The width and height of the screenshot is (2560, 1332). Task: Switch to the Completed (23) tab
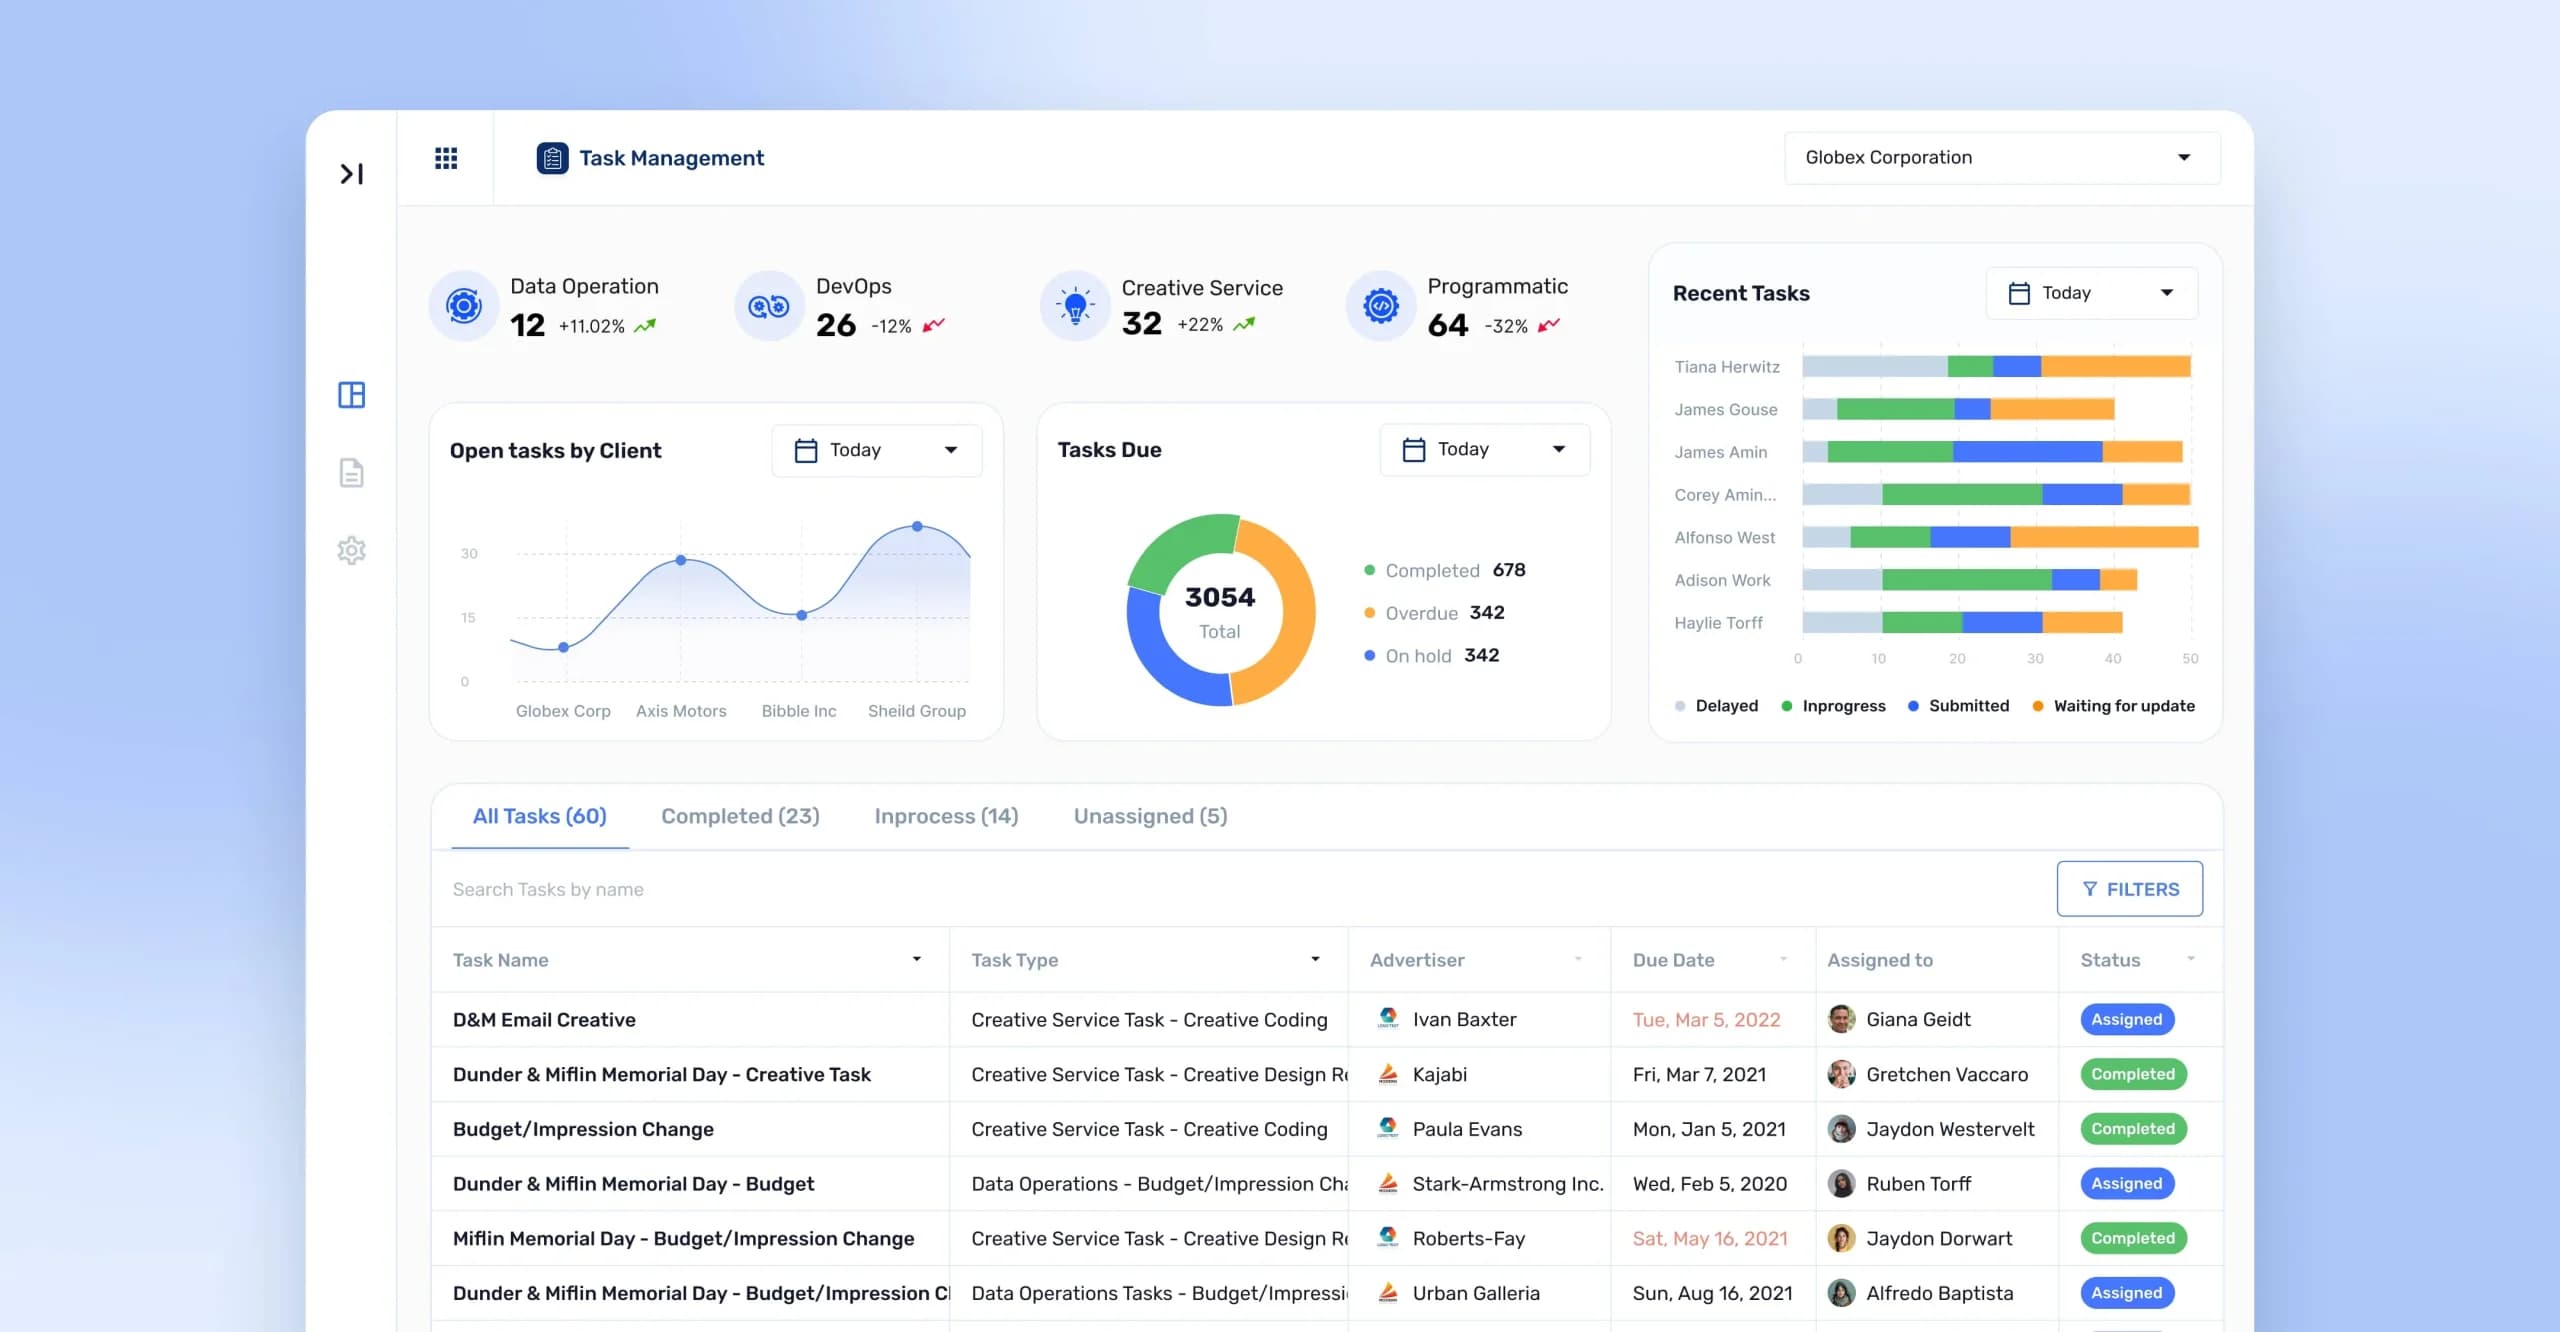[740, 817]
